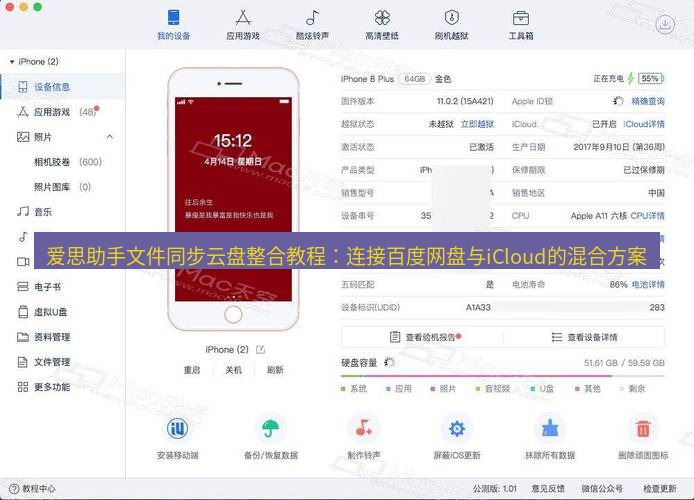Click the 音视频 yellow legend swatch

pyautogui.click(x=478, y=389)
